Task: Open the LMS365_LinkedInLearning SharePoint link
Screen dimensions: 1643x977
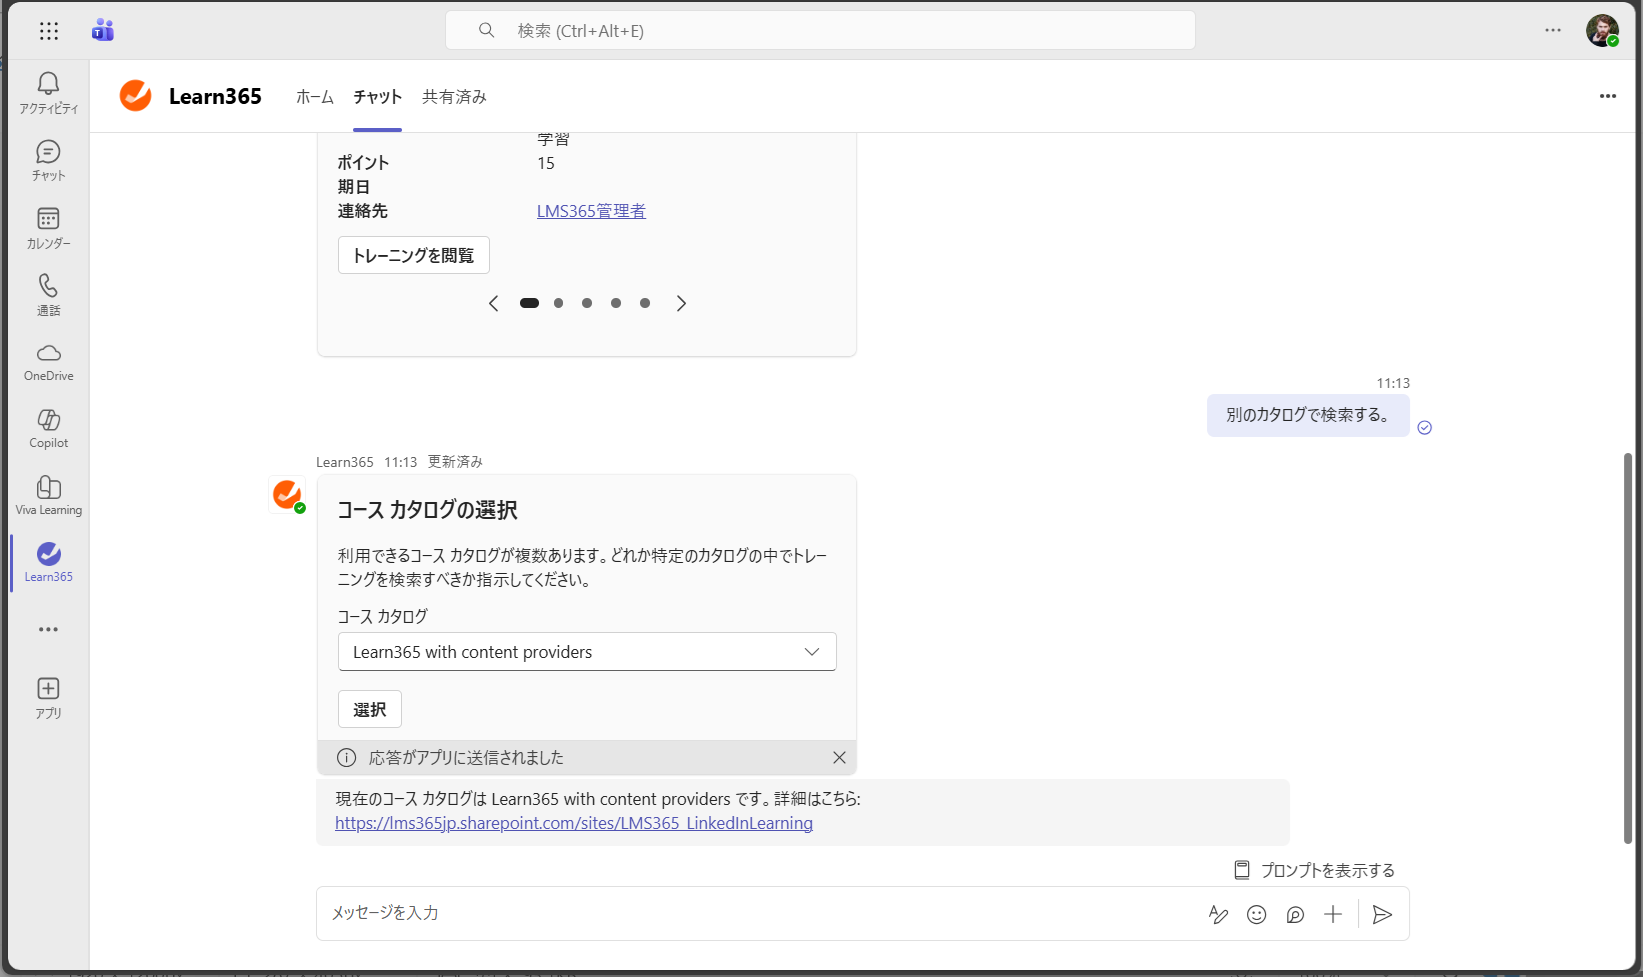Action: pos(574,823)
